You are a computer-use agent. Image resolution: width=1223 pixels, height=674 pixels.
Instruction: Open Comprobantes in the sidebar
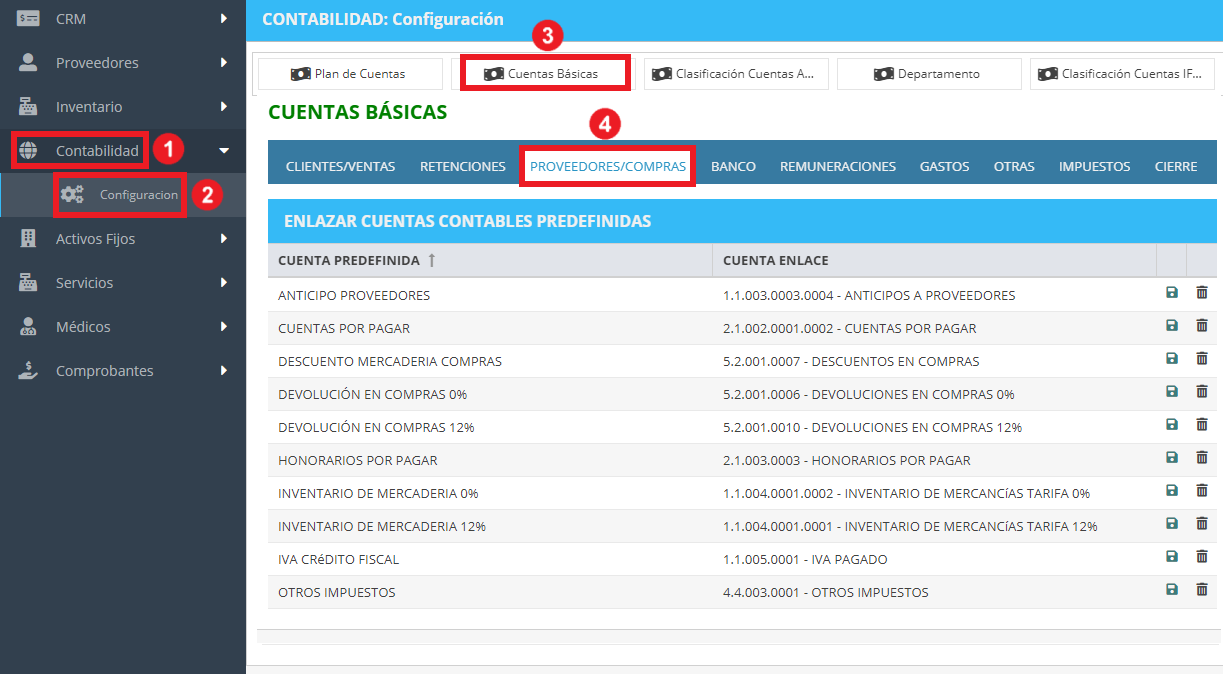click(x=105, y=371)
